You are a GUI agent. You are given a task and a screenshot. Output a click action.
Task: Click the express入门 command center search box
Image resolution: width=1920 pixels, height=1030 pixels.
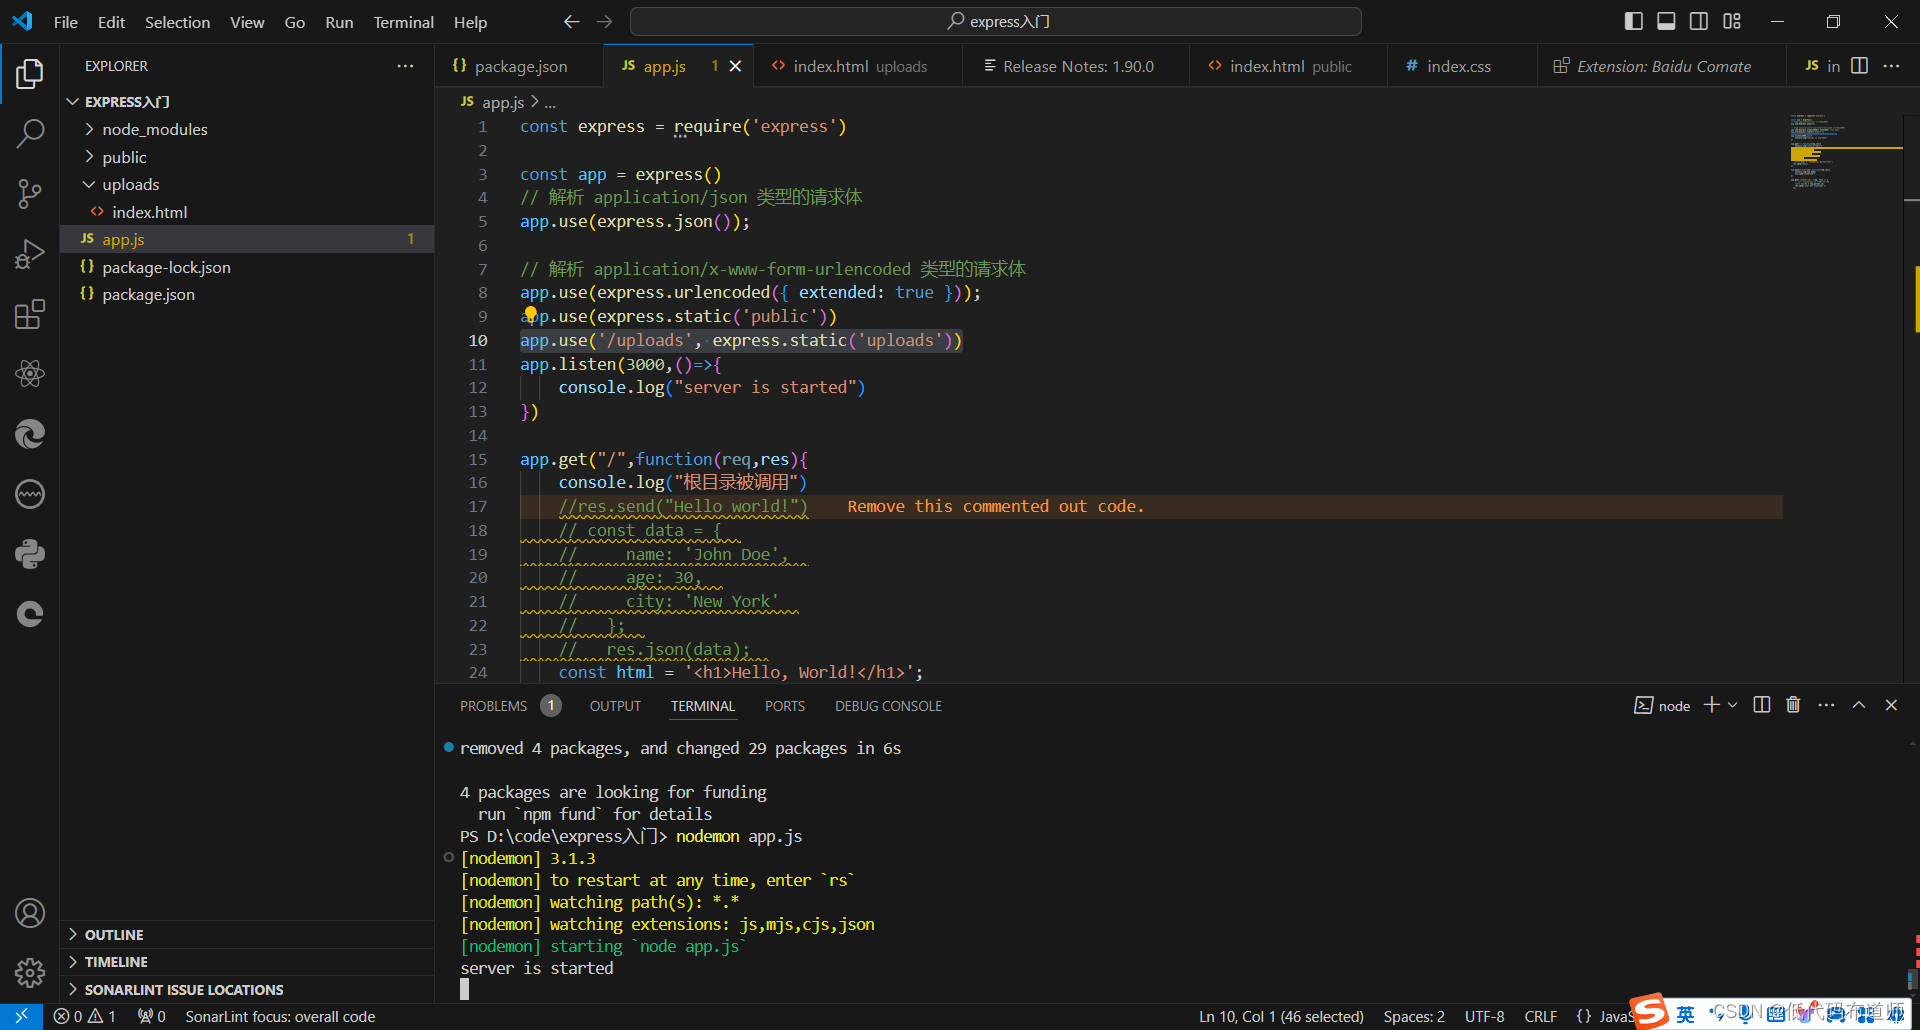996,21
